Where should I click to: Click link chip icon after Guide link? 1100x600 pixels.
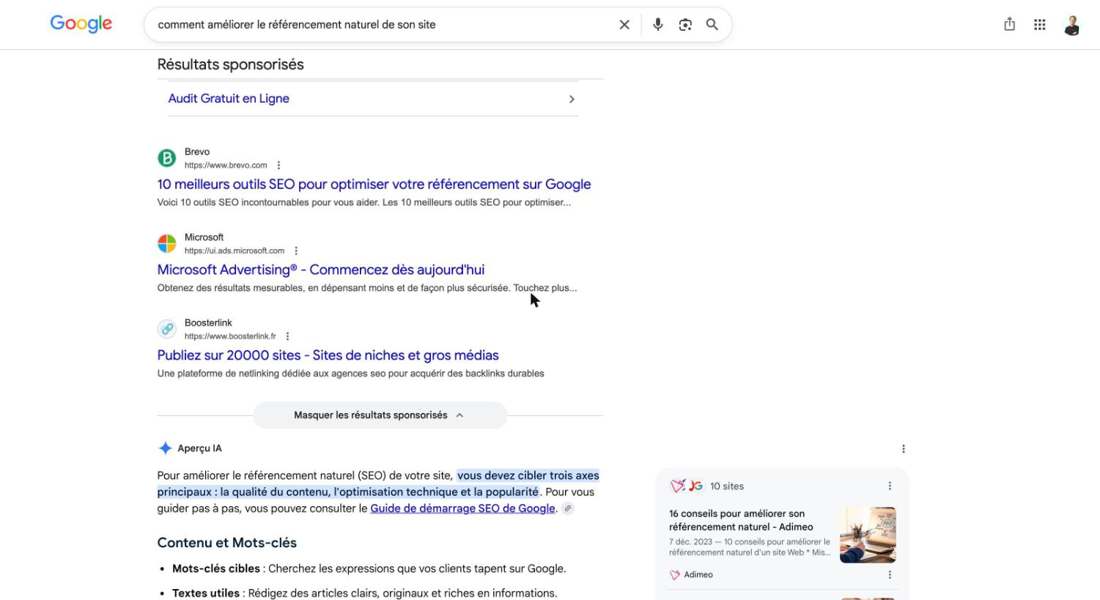click(x=568, y=508)
